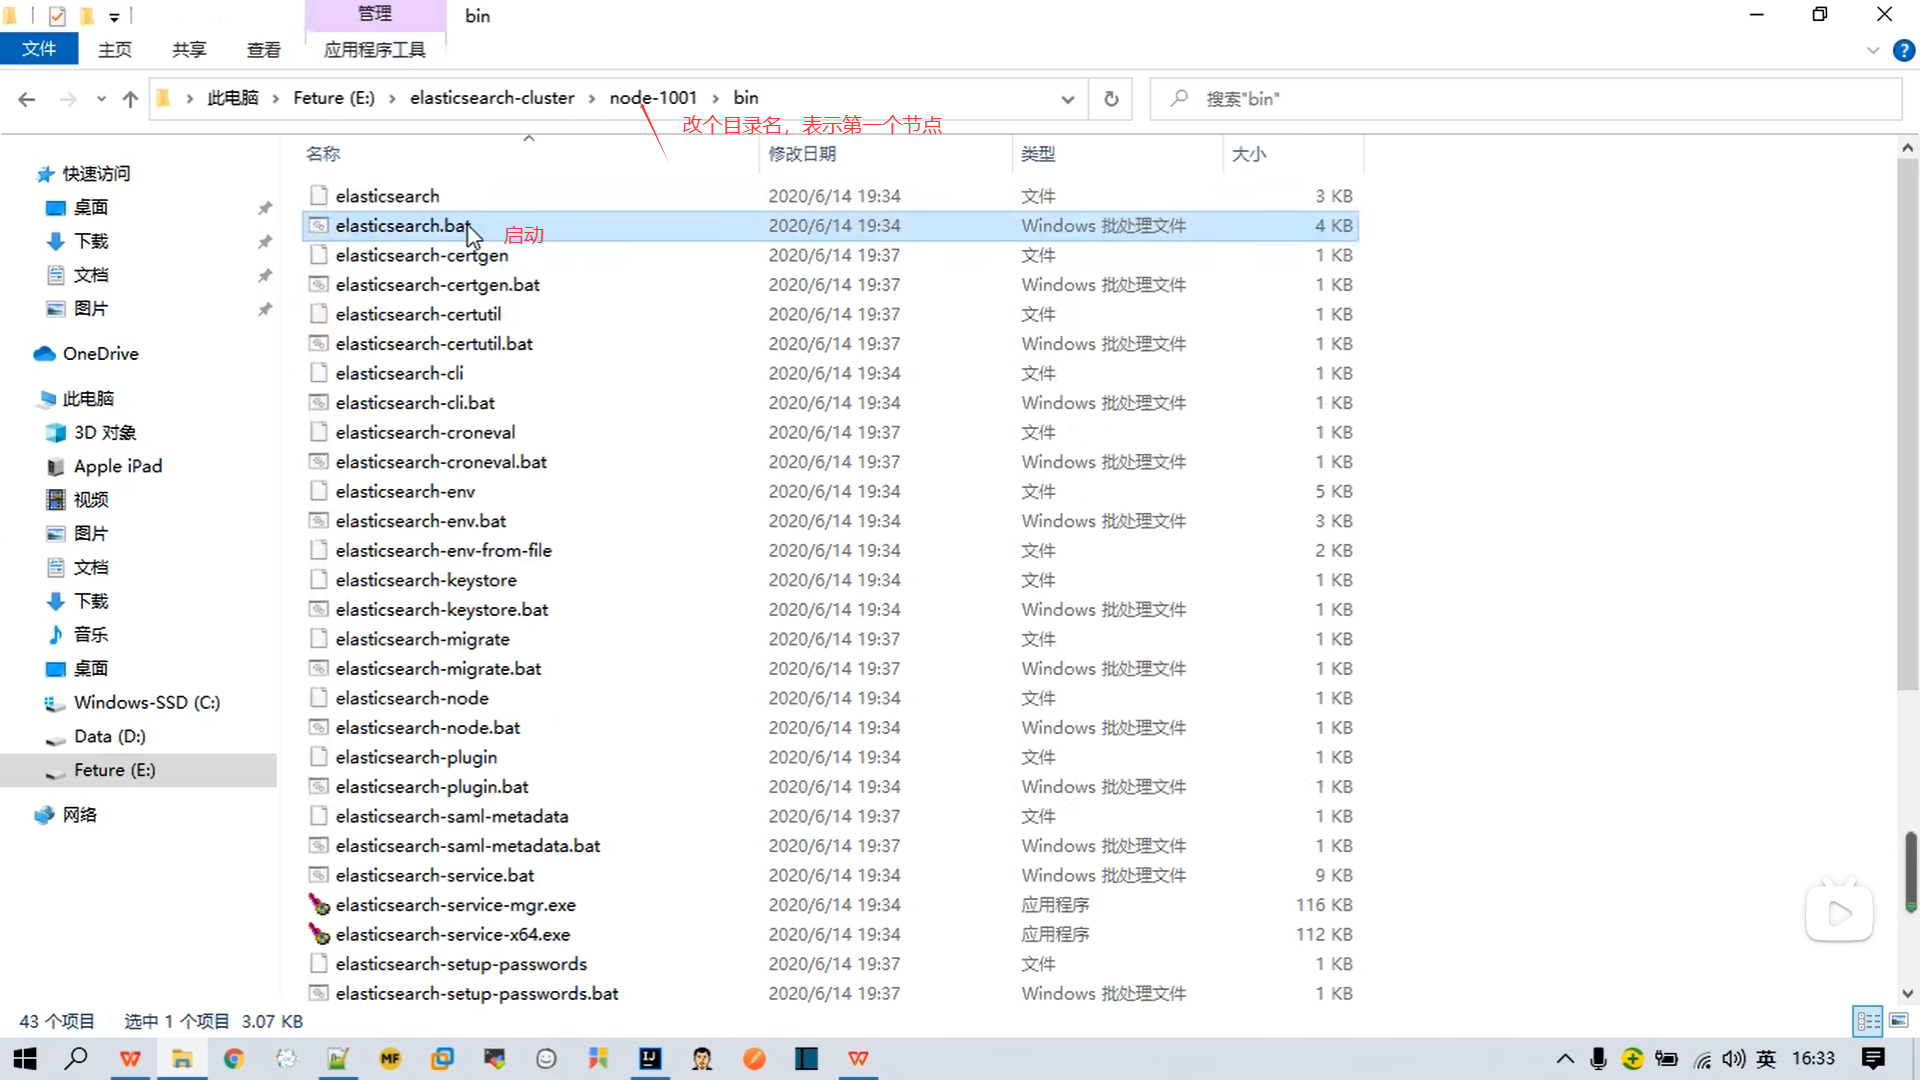Open the 文件 menu tab

pyautogui.click(x=39, y=49)
